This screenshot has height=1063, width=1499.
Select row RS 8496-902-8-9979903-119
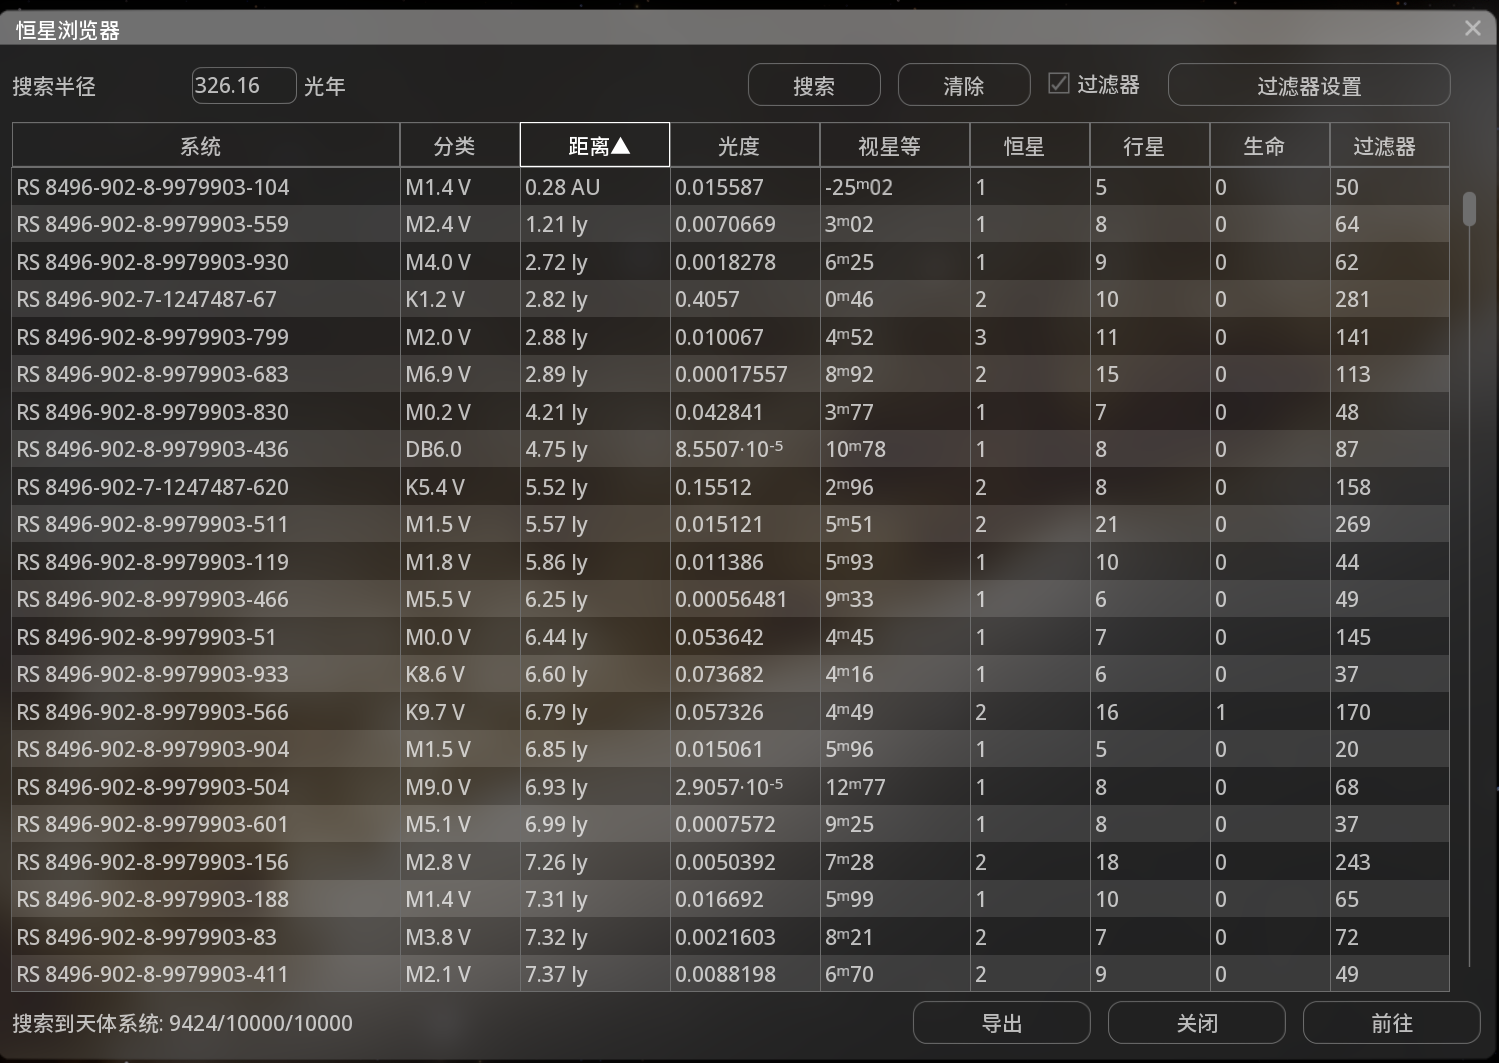[731, 562]
